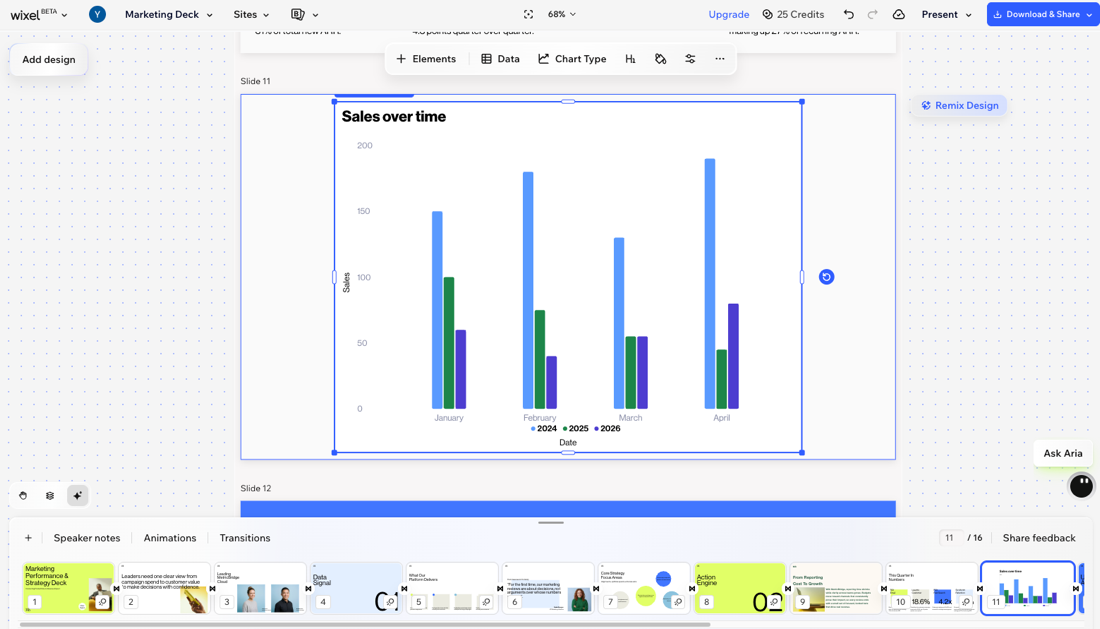Click animation icon on slide 1 thumbnail
1100x629 pixels.
[102, 602]
